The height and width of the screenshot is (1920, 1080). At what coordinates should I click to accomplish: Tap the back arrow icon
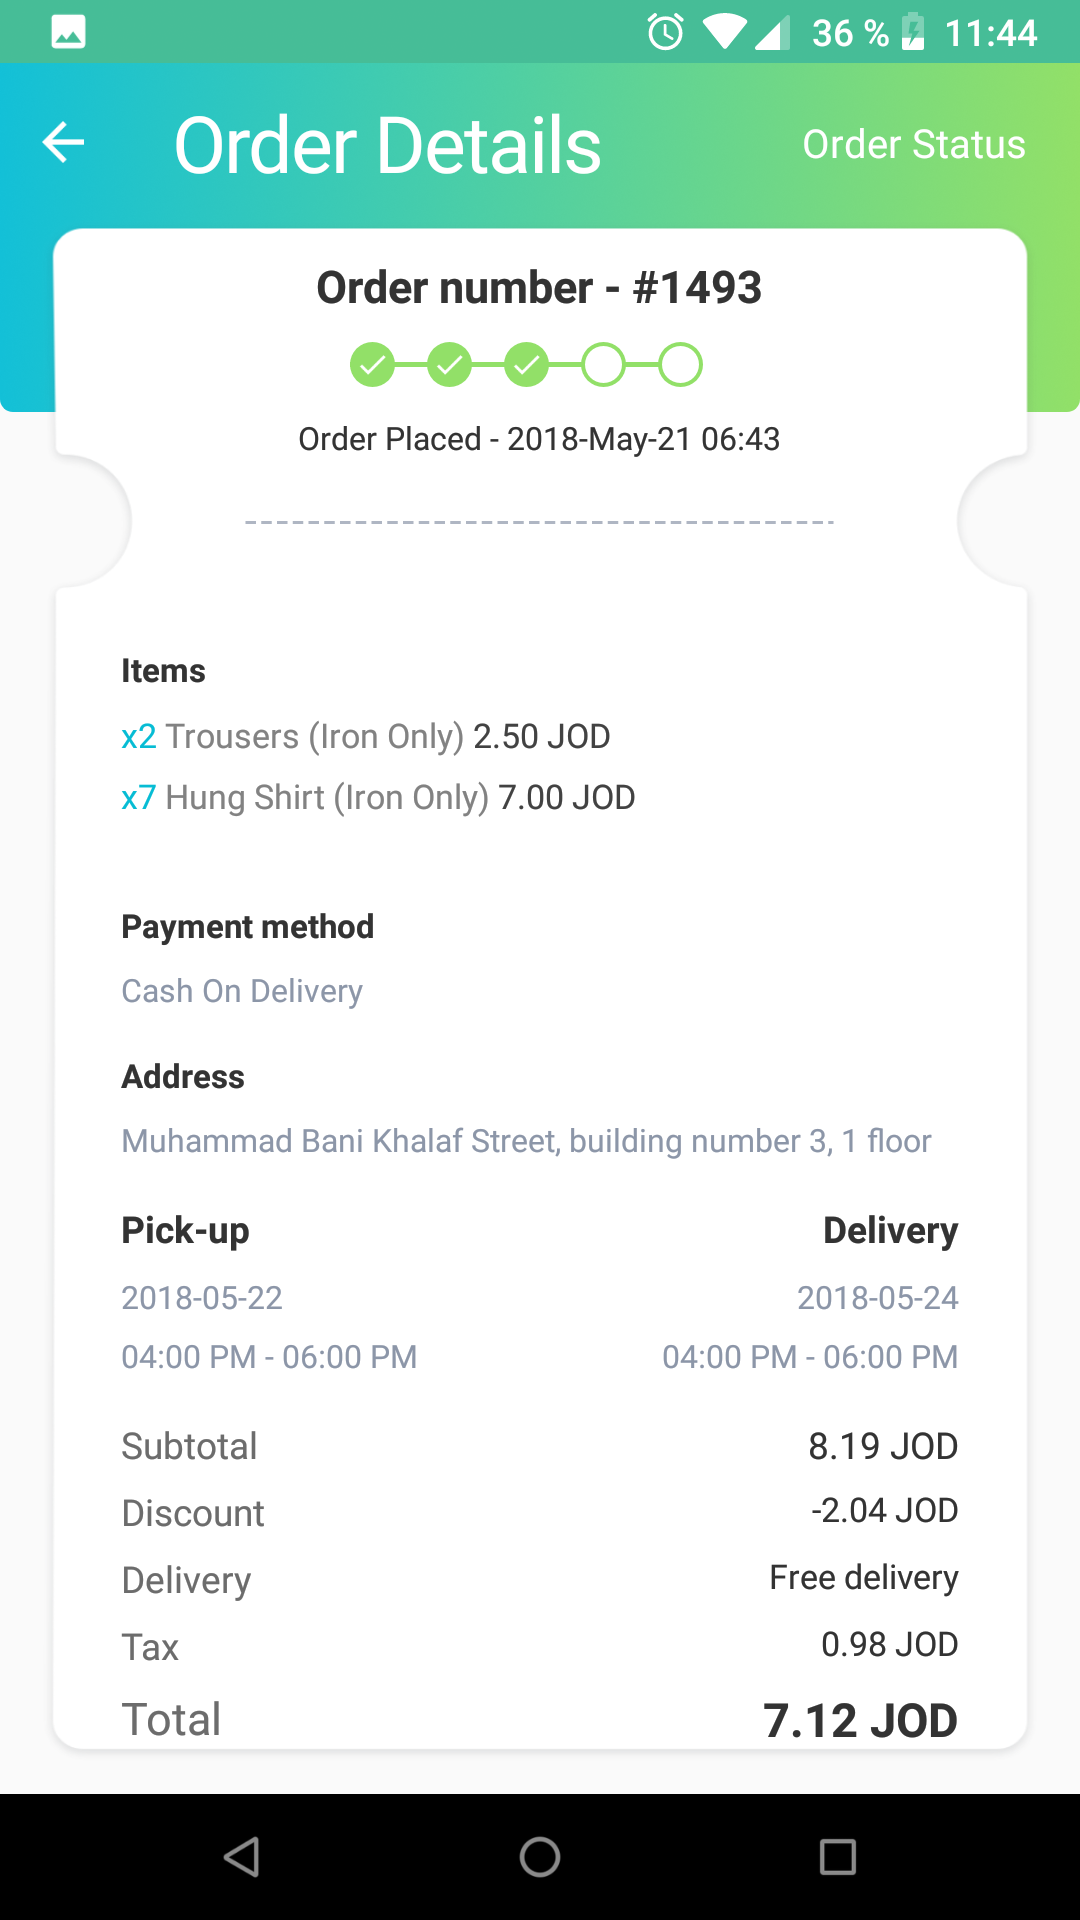(x=63, y=143)
